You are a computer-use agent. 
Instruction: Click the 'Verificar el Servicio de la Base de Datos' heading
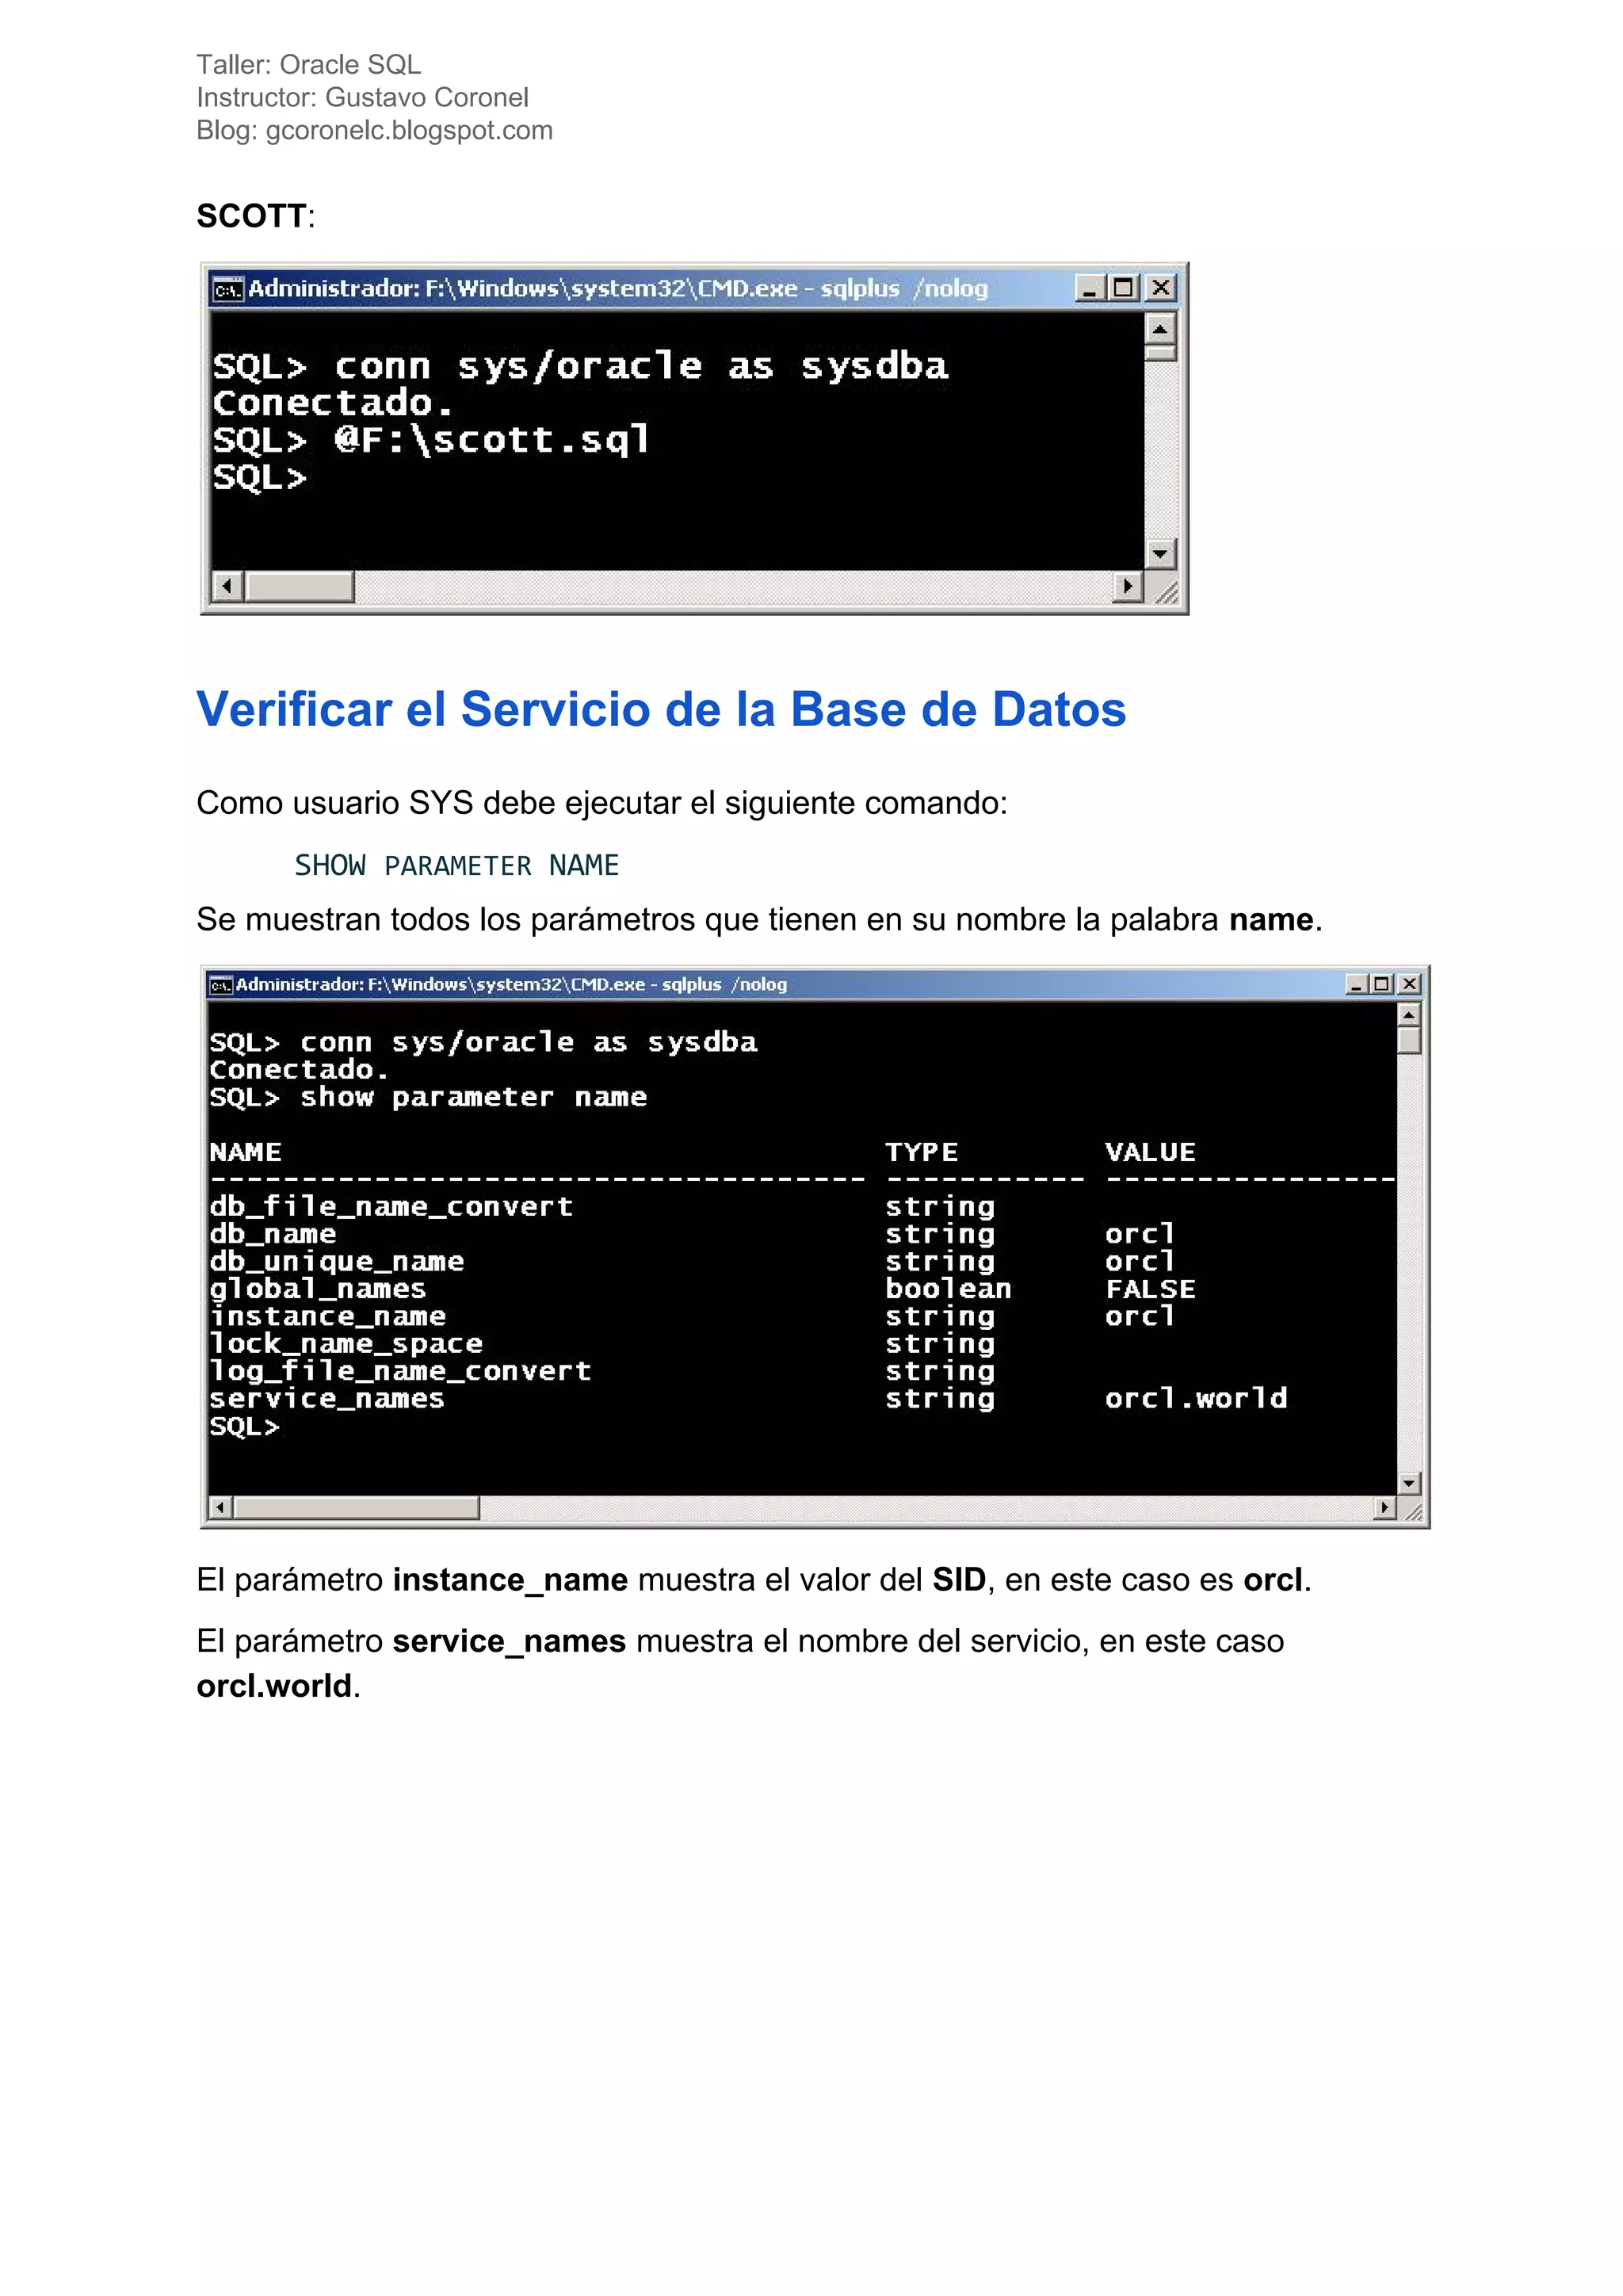click(661, 710)
